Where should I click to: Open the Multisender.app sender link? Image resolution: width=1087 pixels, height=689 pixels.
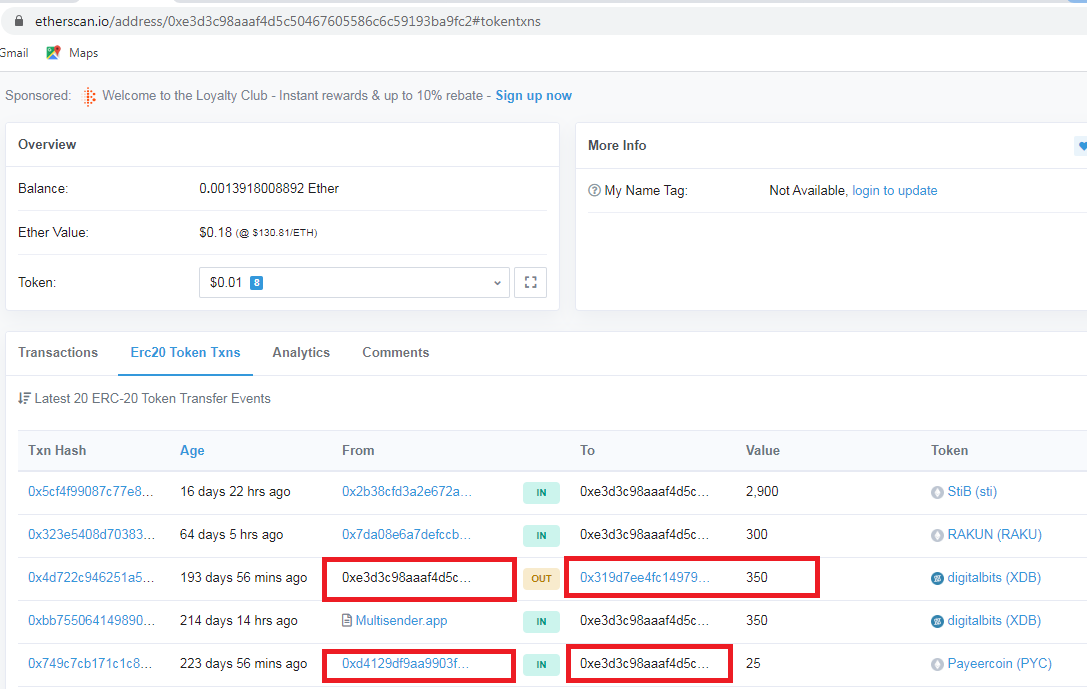click(401, 620)
